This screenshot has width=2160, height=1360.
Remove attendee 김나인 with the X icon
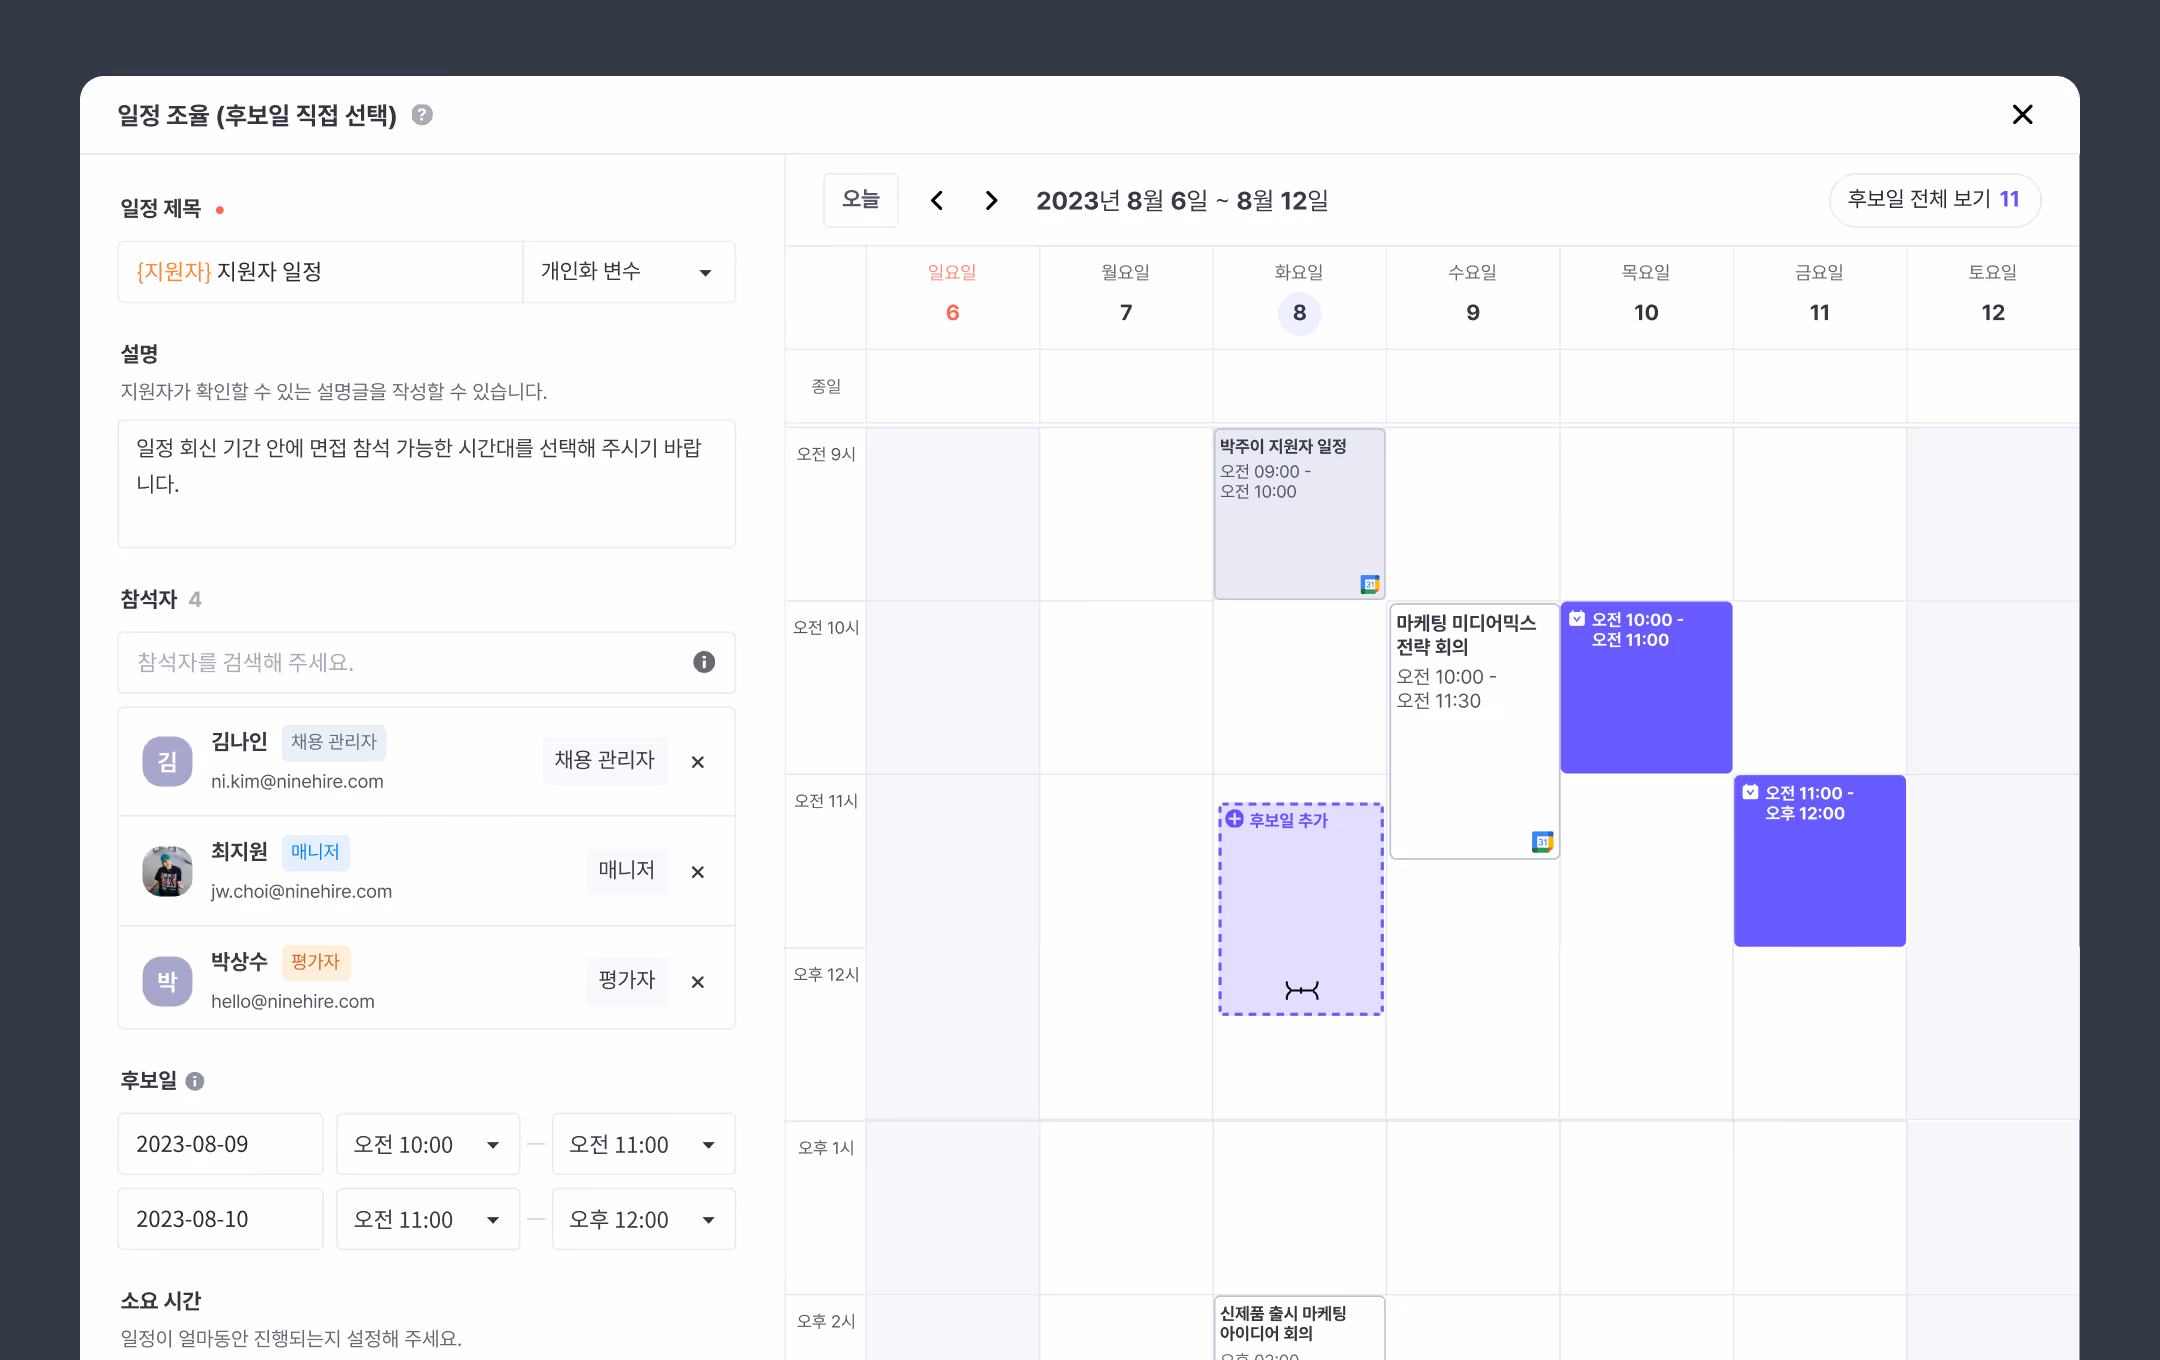coord(698,762)
